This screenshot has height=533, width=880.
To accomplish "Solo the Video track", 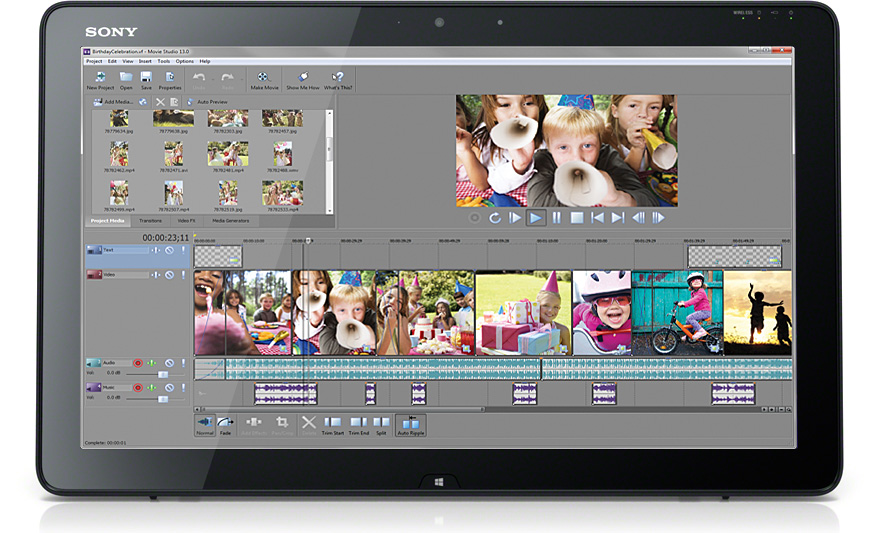I will coord(183,275).
